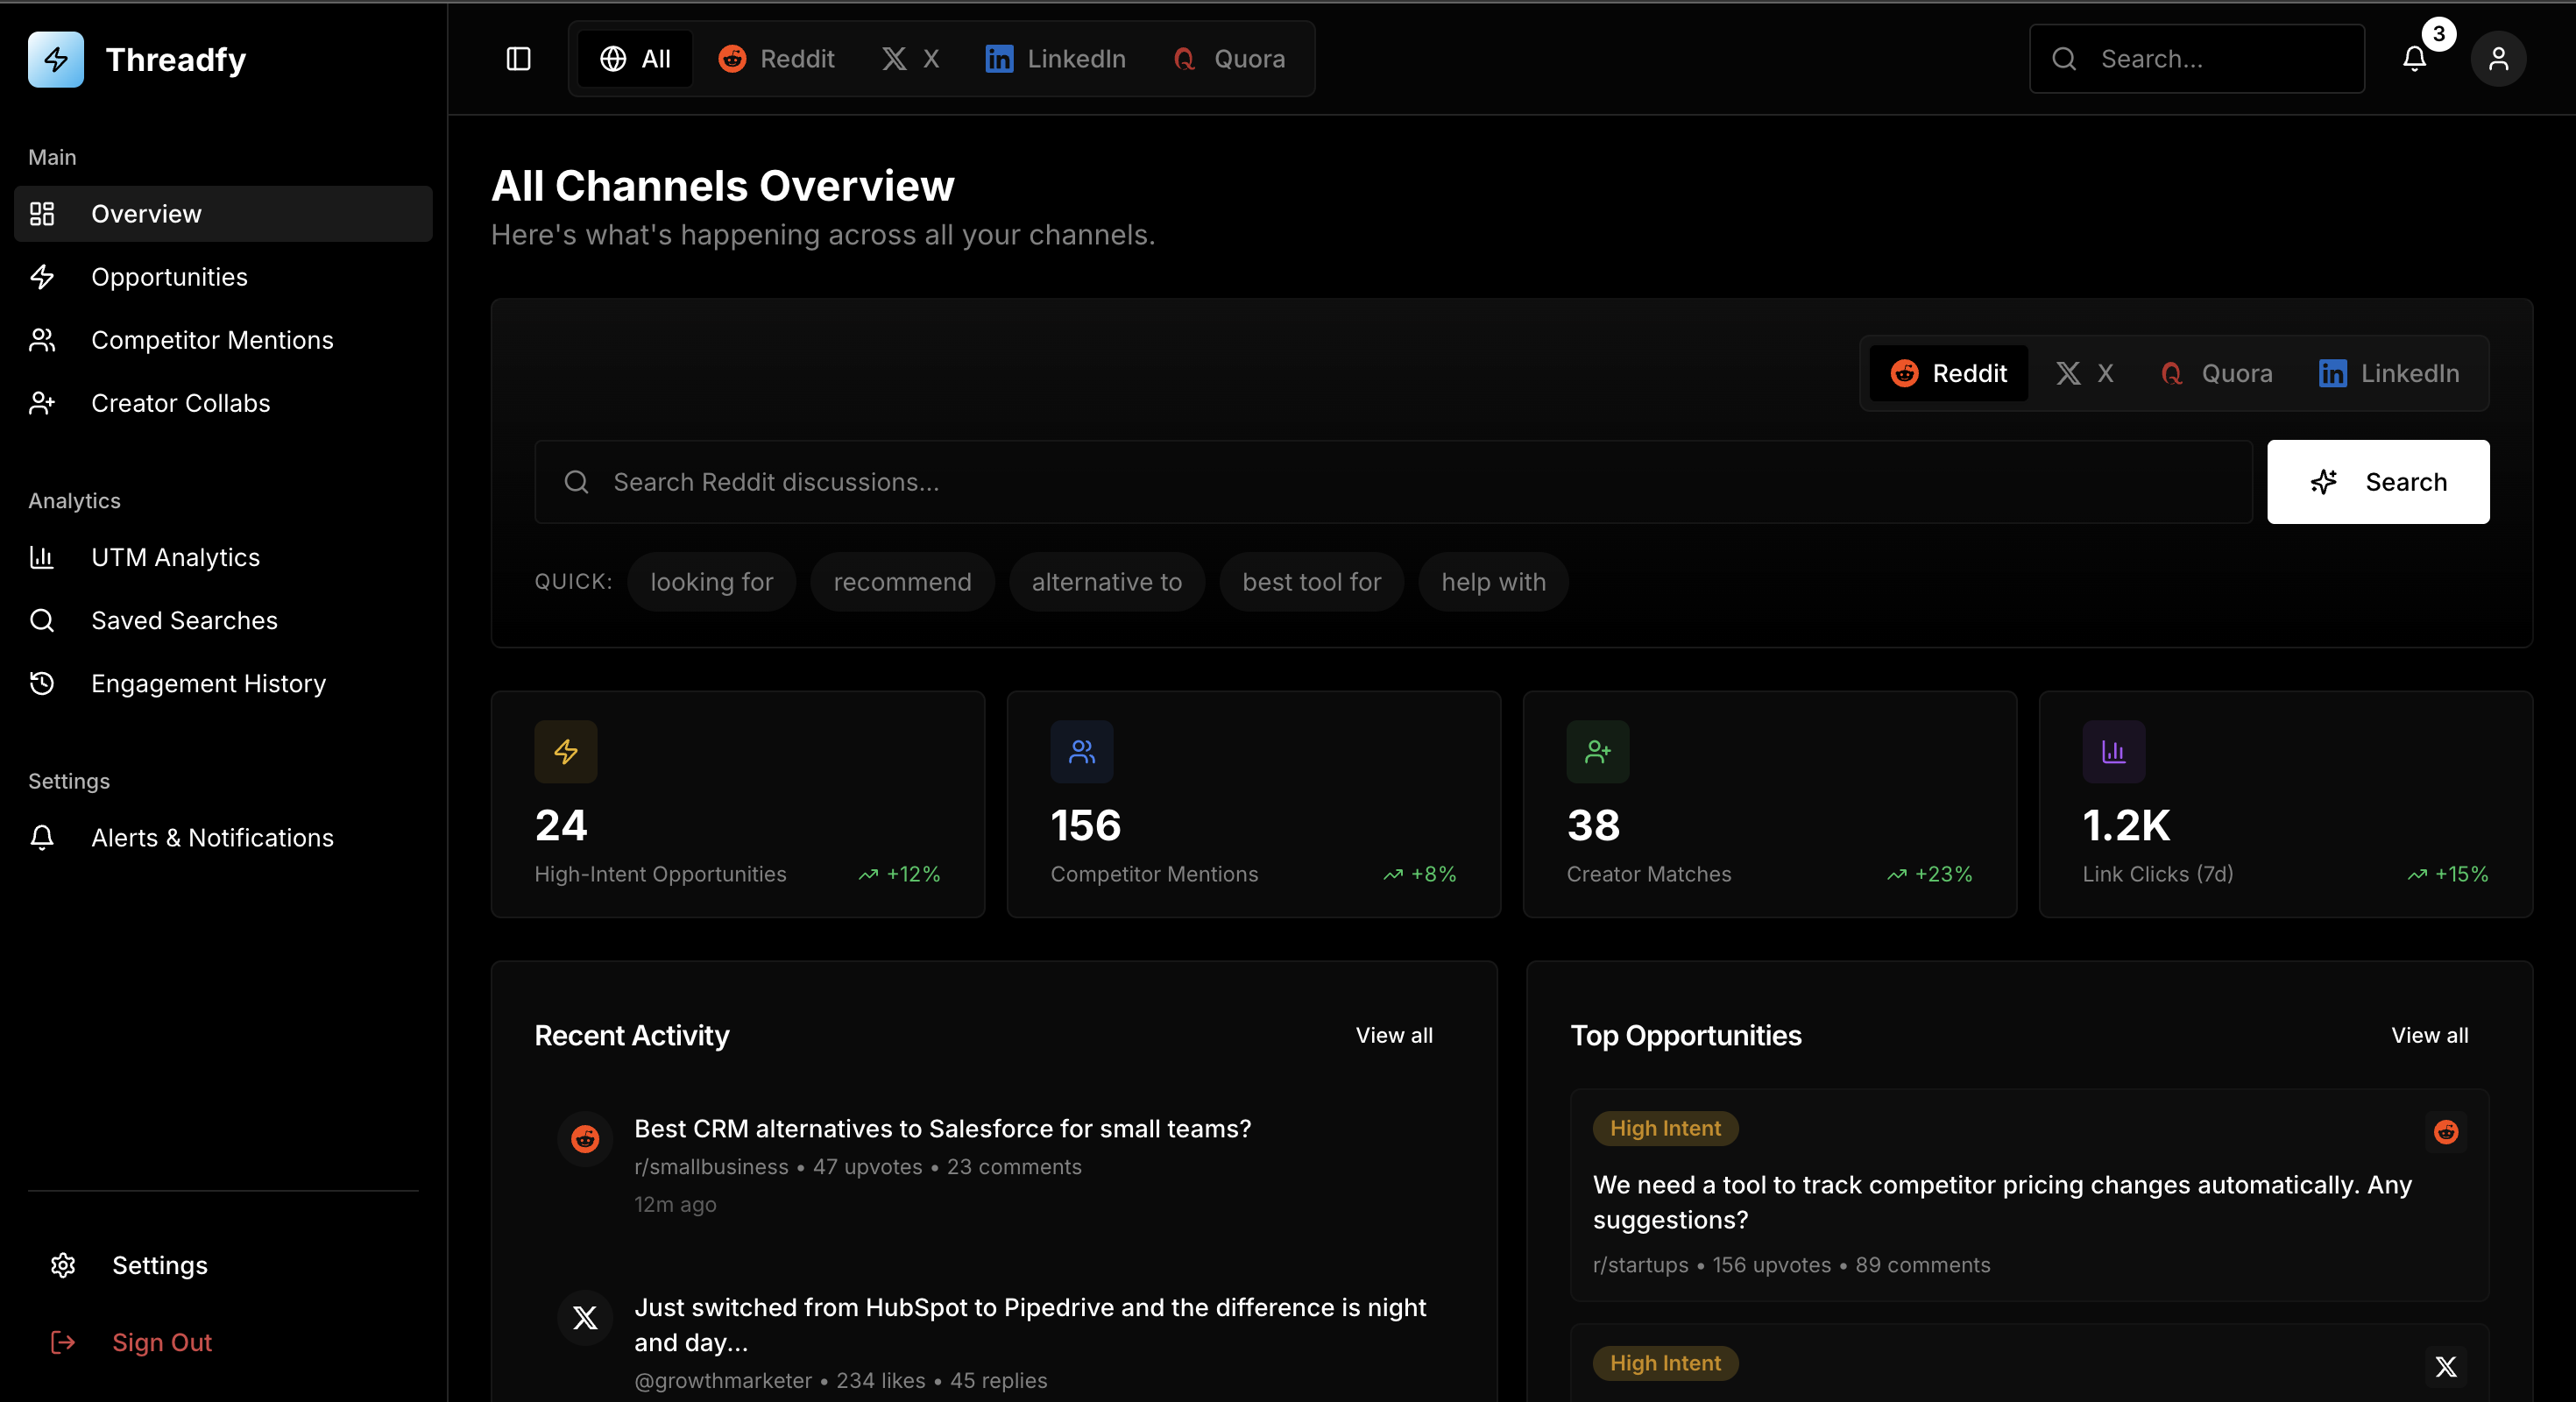The image size is (2576, 1402).
Task: Select LinkedIn in search panel platform selector
Action: point(2389,373)
